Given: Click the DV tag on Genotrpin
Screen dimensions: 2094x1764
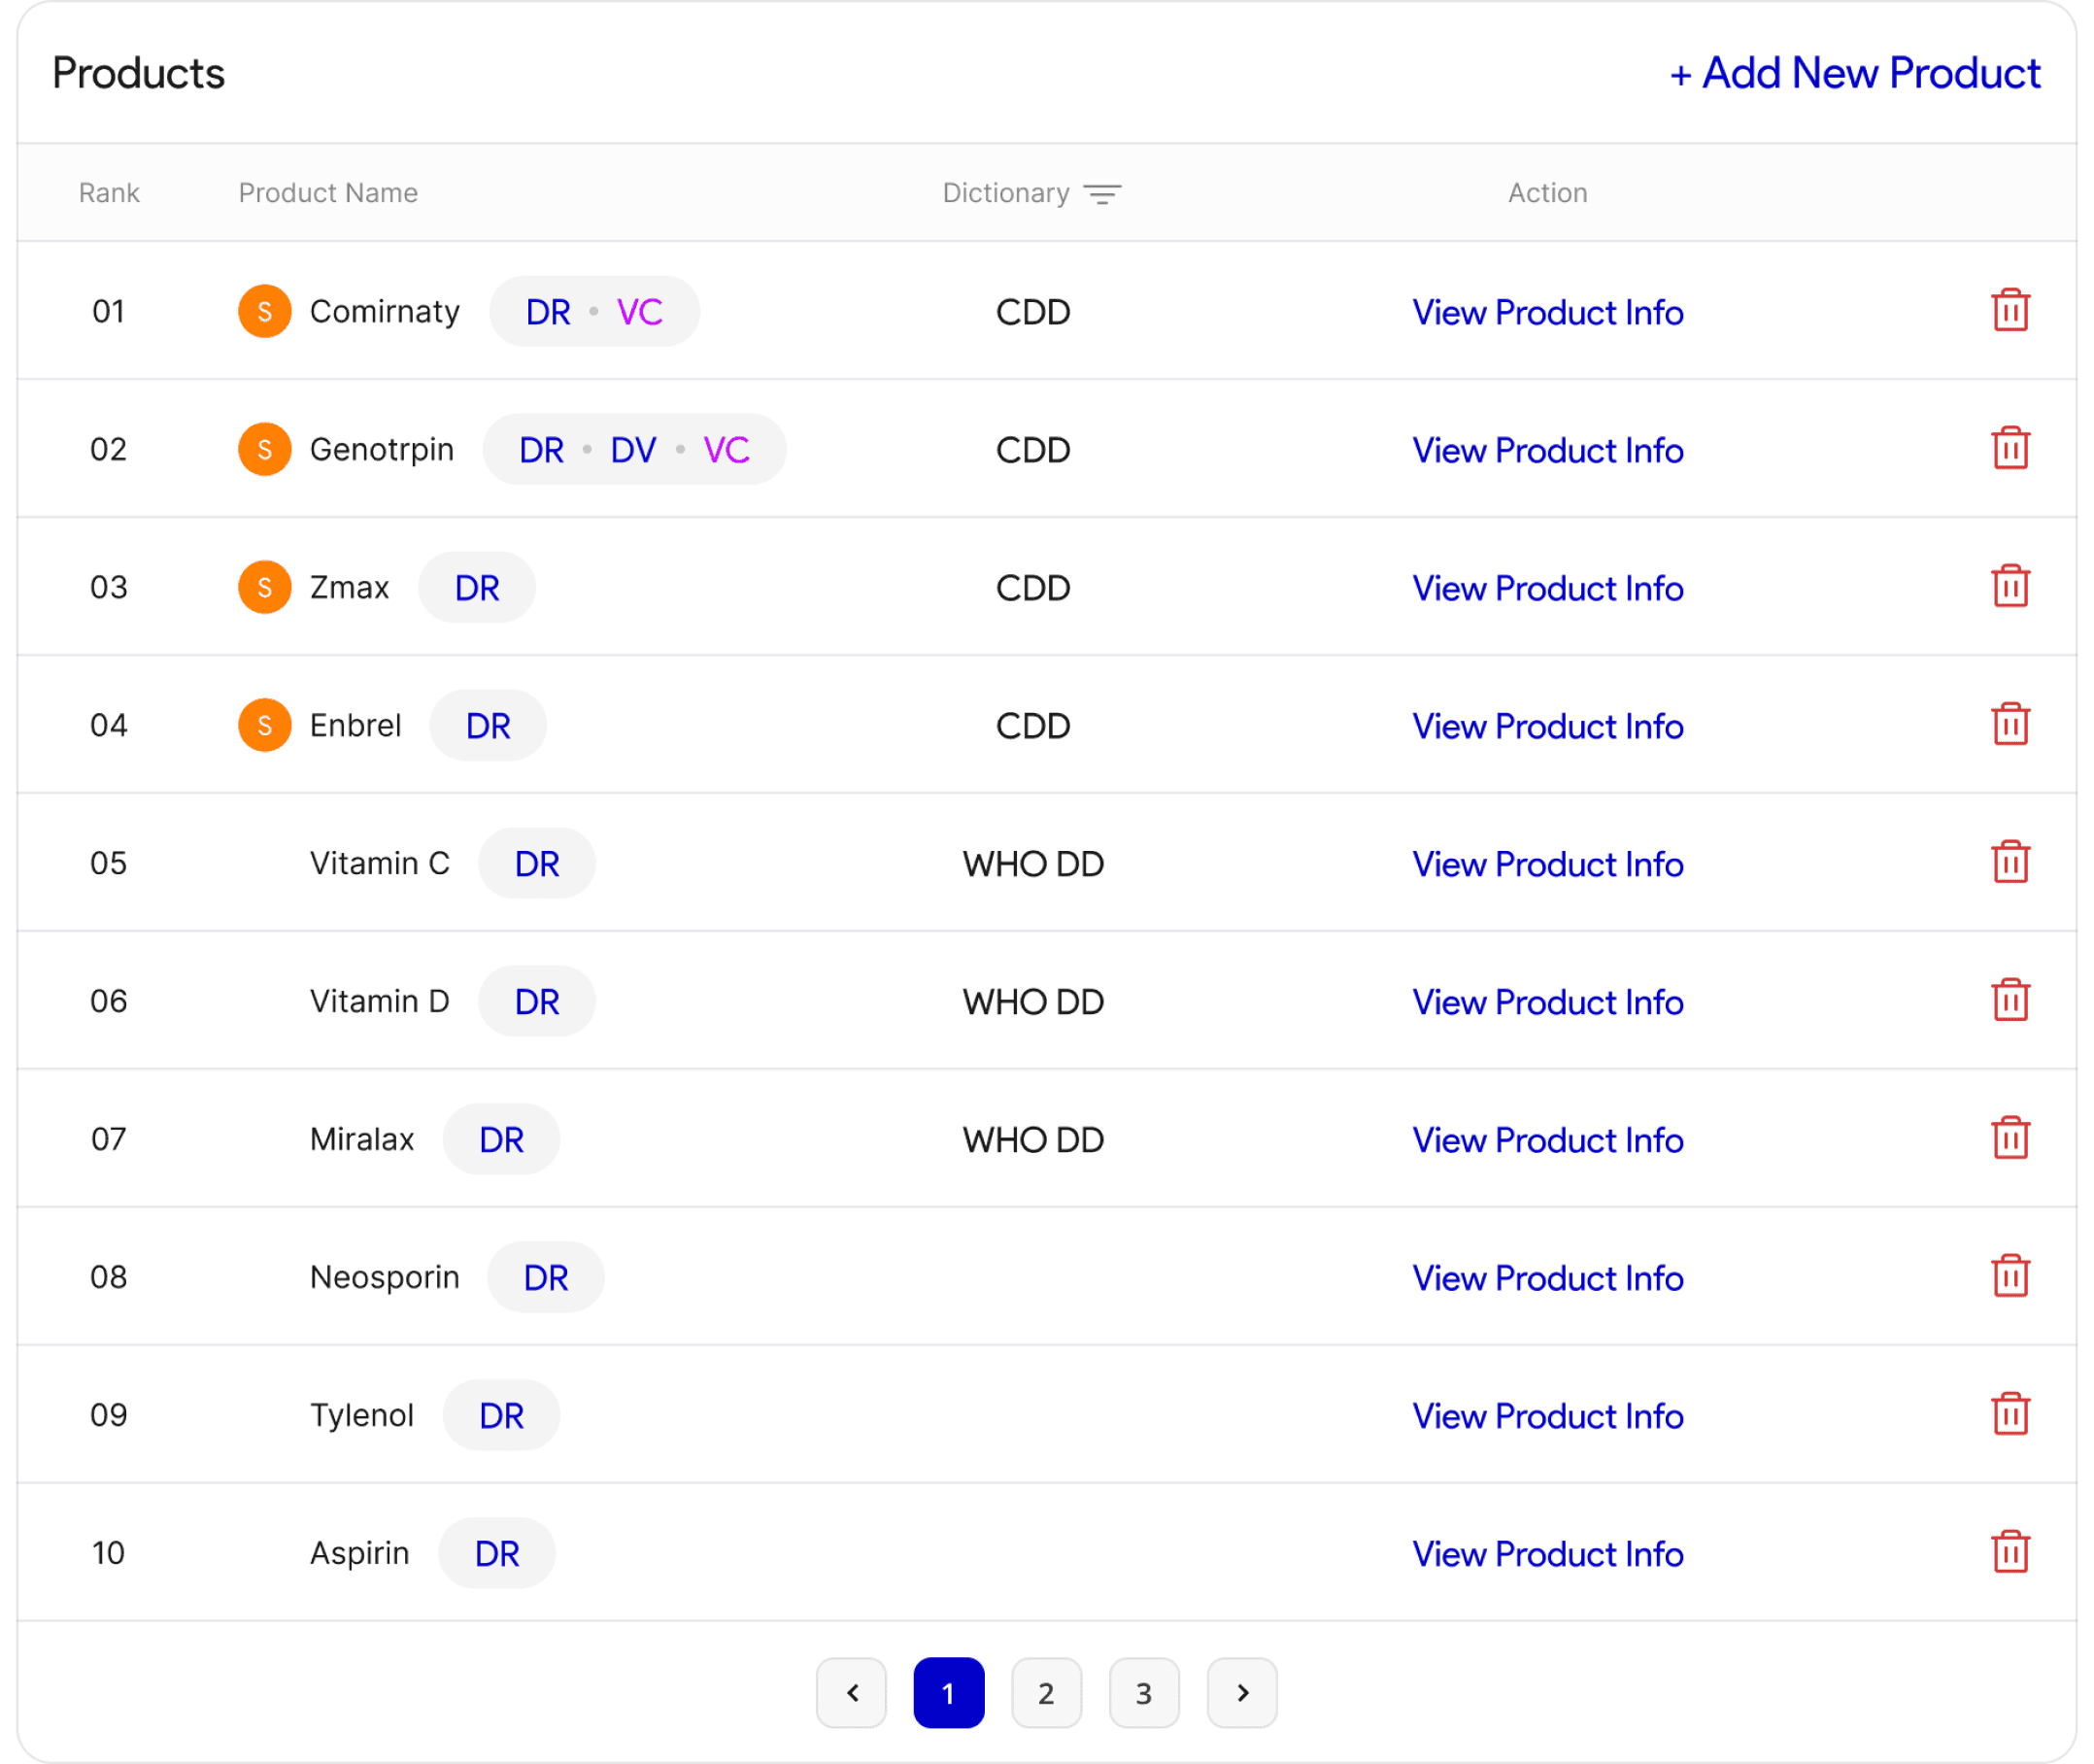Looking at the screenshot, I should point(634,450).
